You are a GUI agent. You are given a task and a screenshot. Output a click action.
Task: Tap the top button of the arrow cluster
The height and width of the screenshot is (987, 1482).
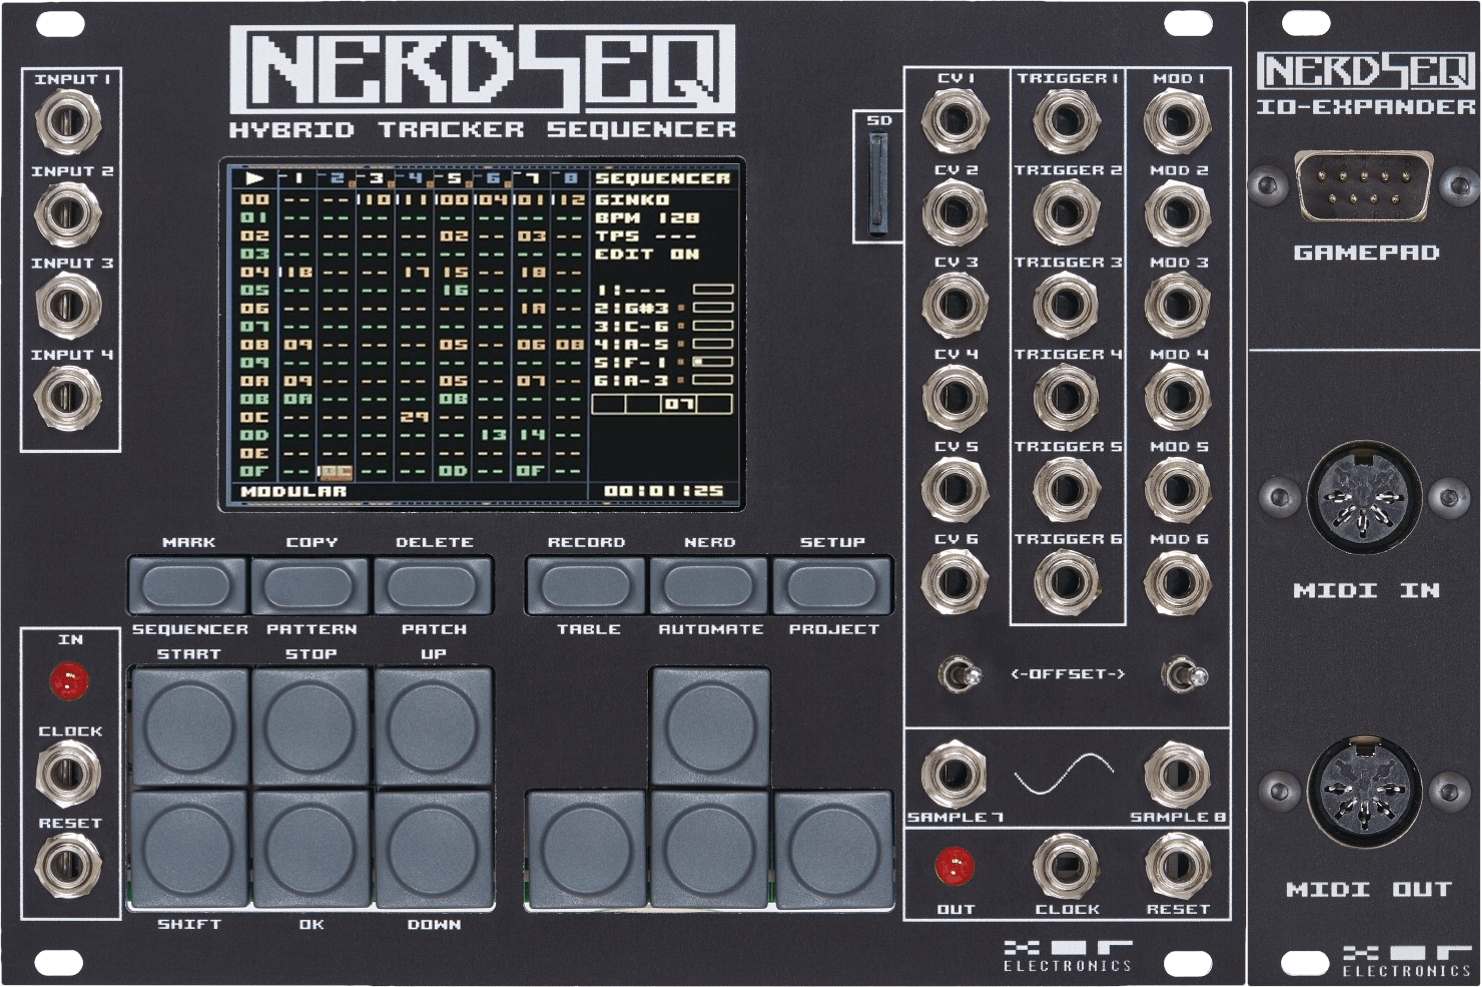coord(710,727)
